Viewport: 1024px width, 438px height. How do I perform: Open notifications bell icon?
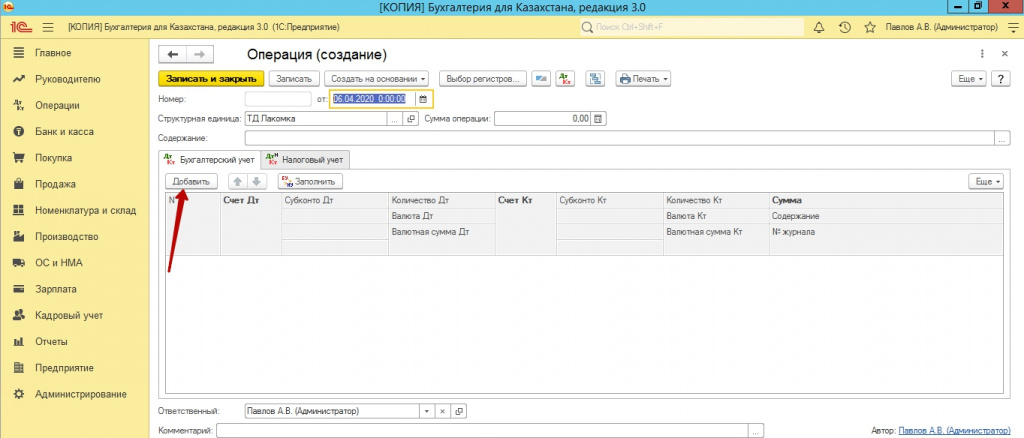pyautogui.click(x=819, y=27)
